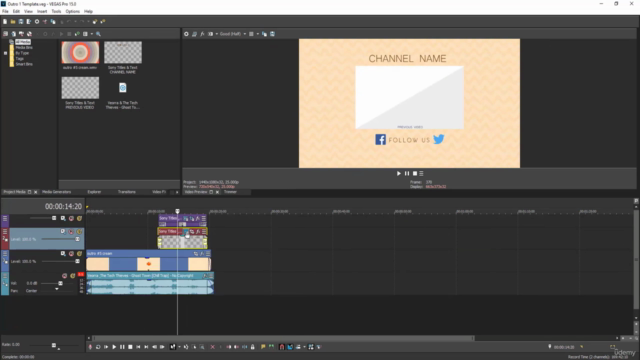Mute the blue outro video track
The height and width of the screenshot is (360, 640).
pos(71,253)
